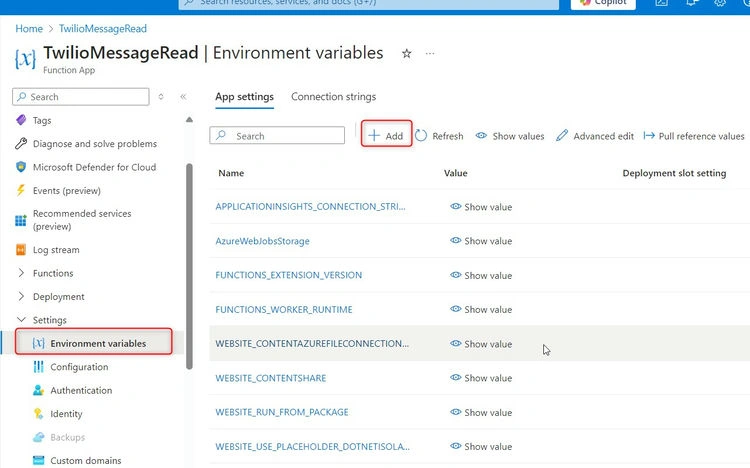
Task: Show value for WEBSITE_RUN_FROM_PACKAGE
Action: pyautogui.click(x=481, y=412)
